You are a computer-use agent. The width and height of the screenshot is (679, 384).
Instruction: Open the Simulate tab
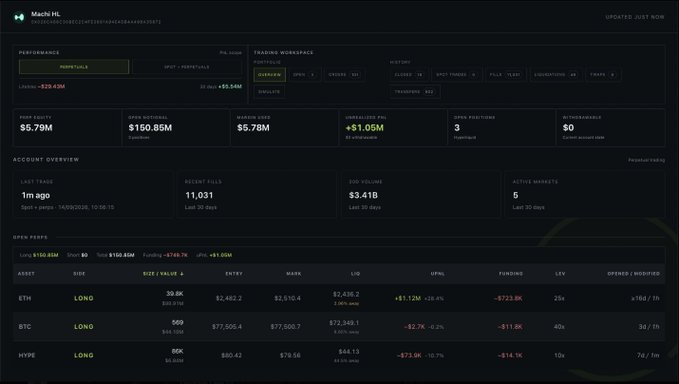click(269, 92)
